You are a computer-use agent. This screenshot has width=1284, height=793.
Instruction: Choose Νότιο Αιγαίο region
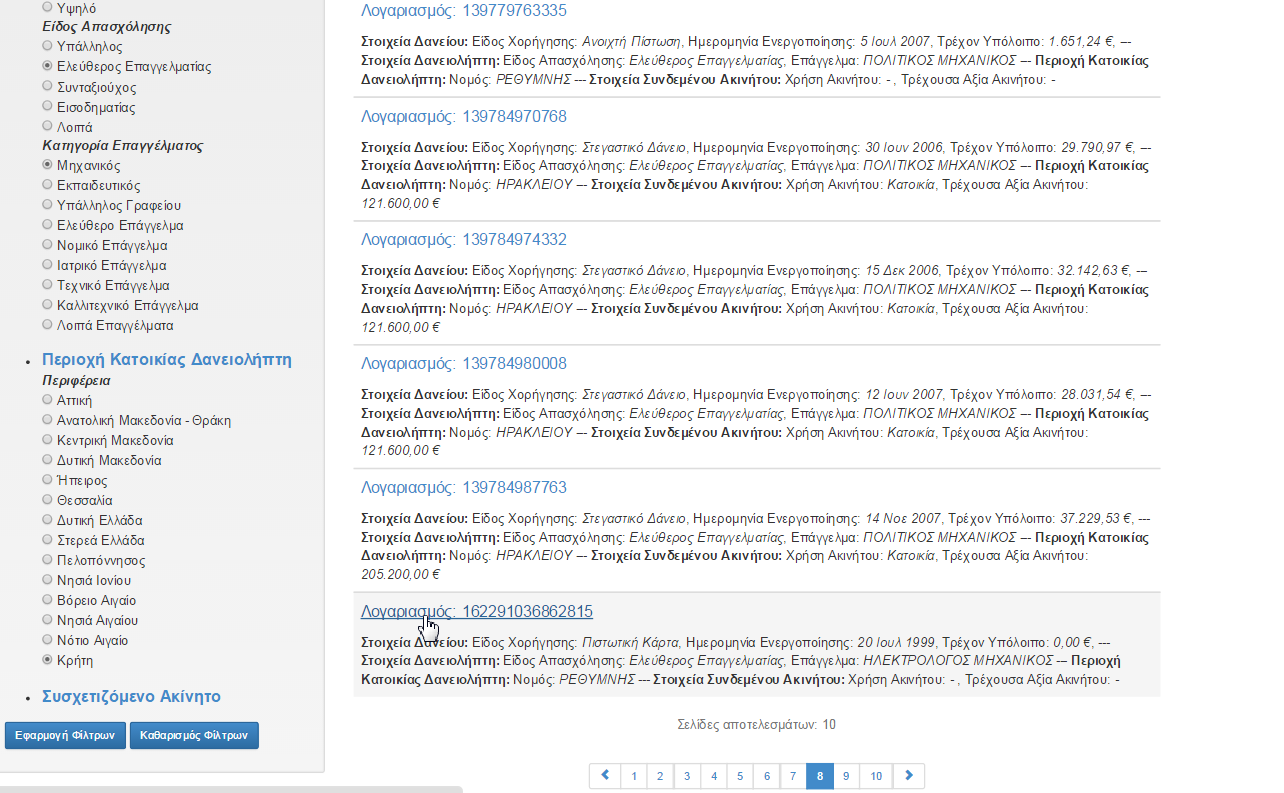pyautogui.click(x=48, y=640)
